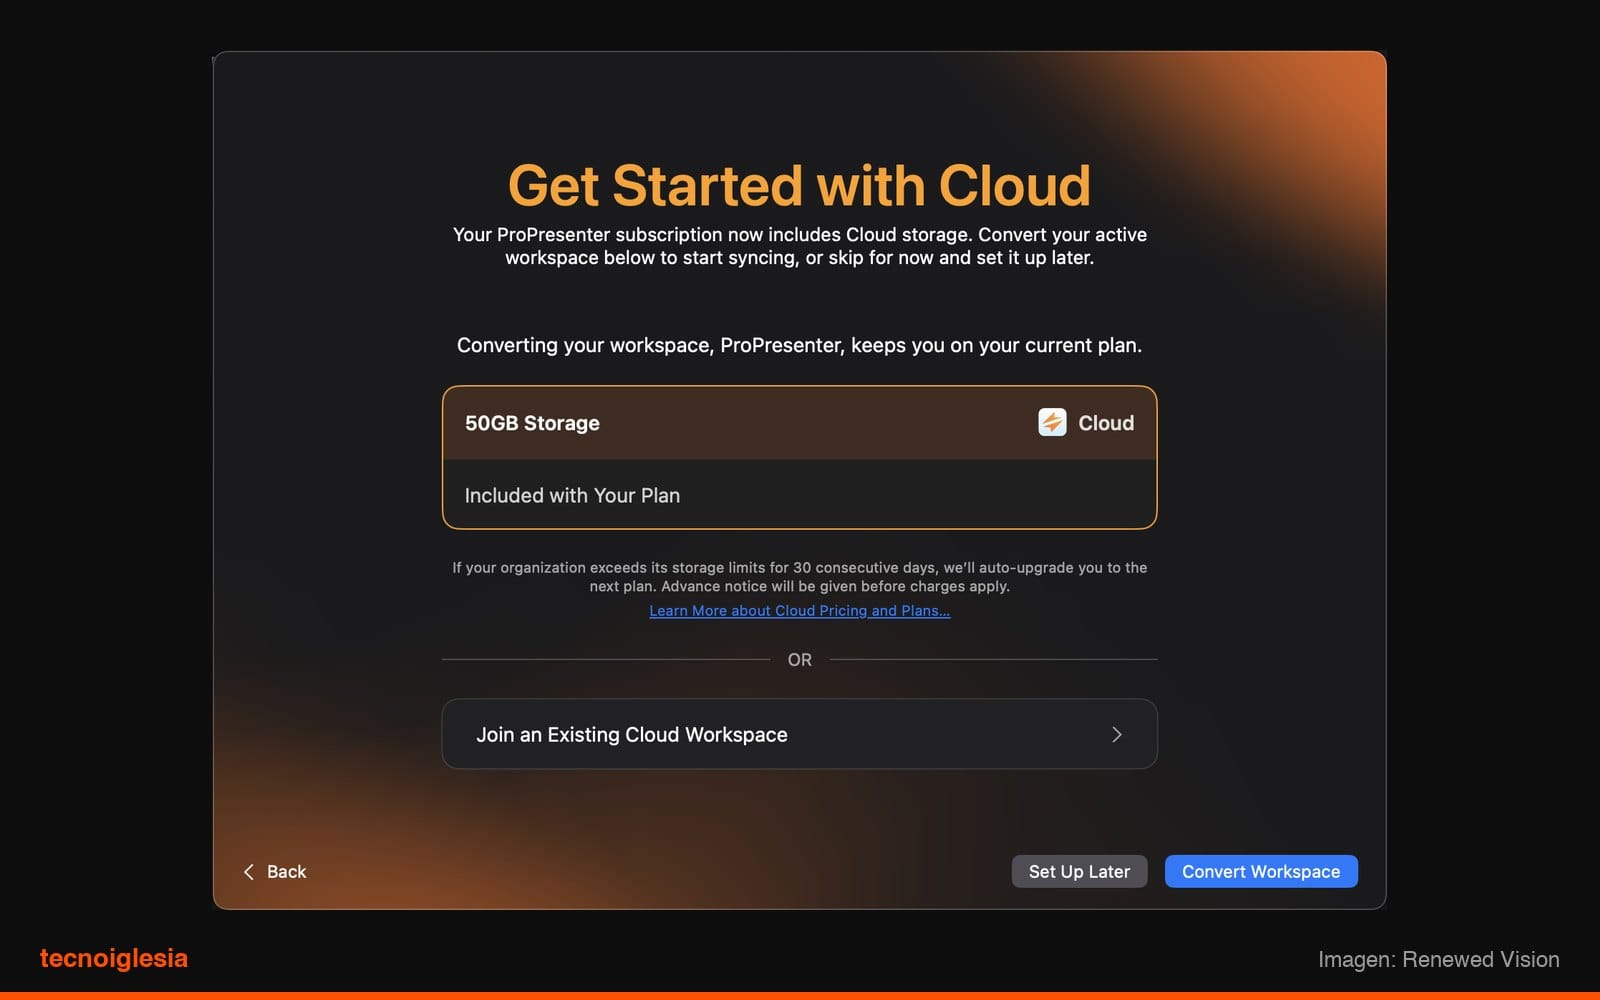Click the Cloud lightning logo icon

tap(1052, 422)
